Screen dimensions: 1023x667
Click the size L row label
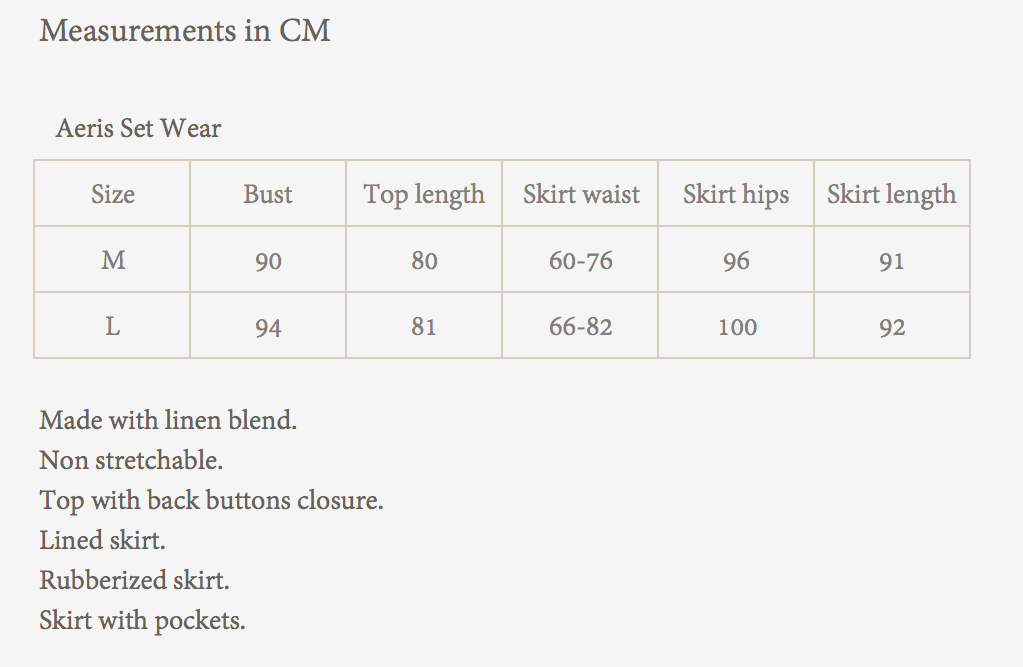tap(113, 326)
